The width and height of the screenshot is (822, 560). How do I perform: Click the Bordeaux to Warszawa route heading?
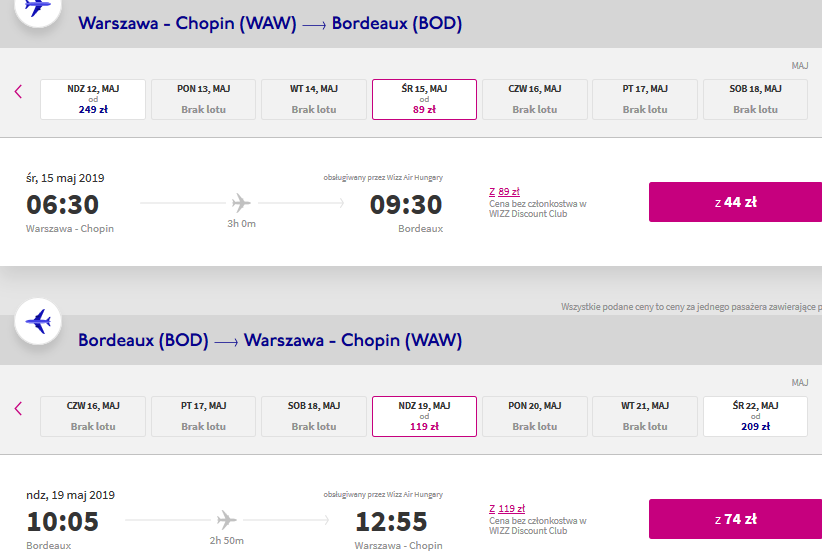click(x=270, y=340)
